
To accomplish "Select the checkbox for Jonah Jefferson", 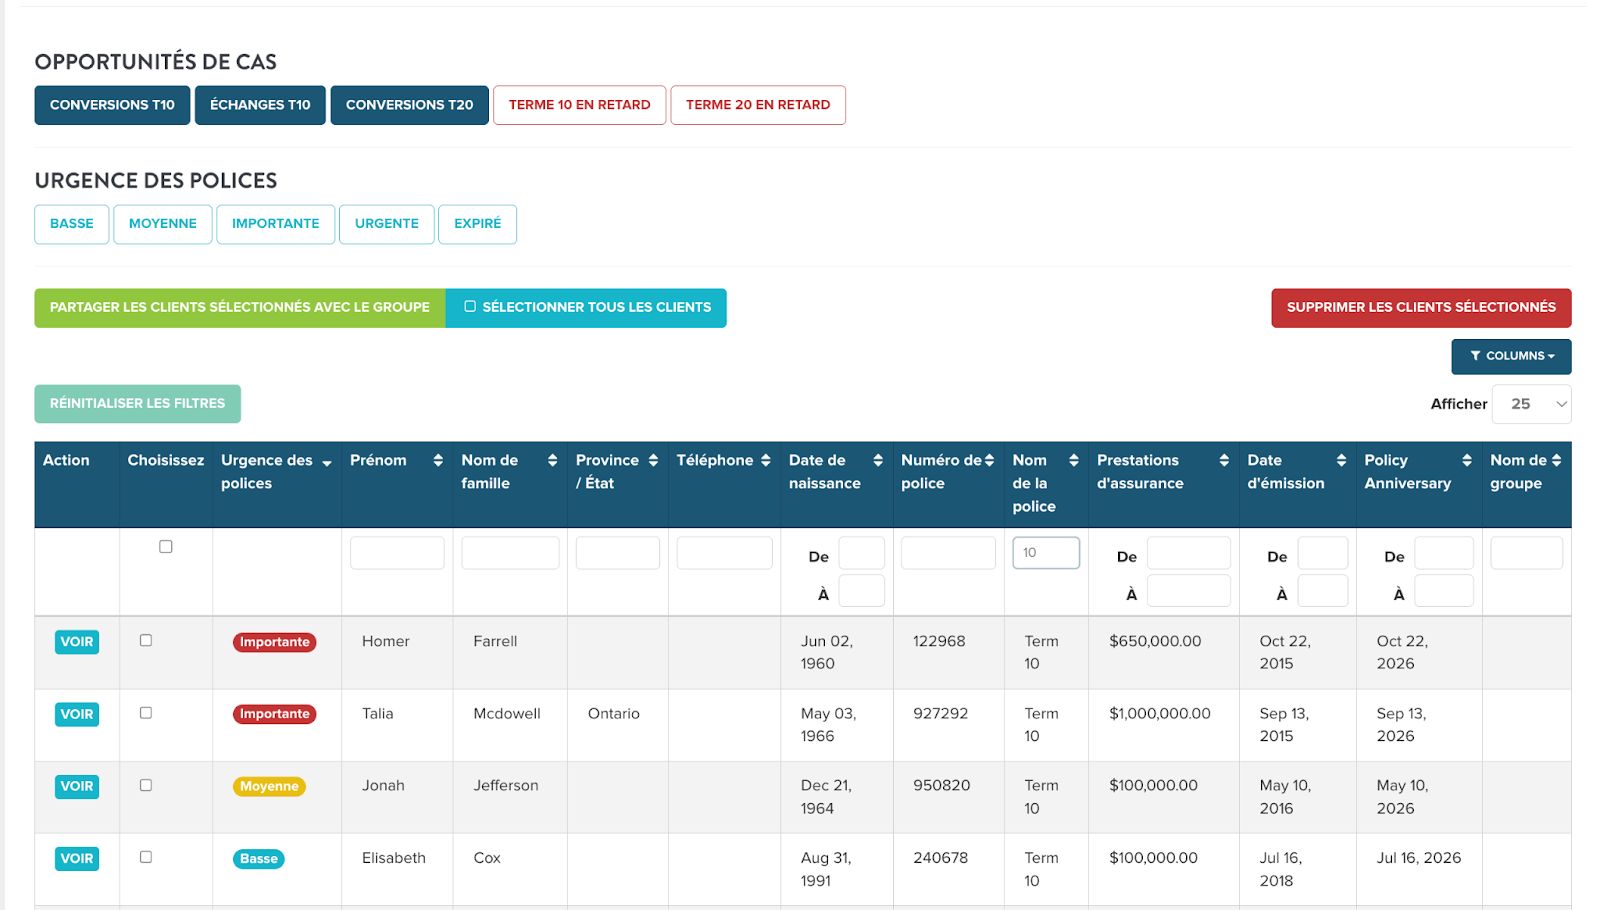I will click(146, 786).
